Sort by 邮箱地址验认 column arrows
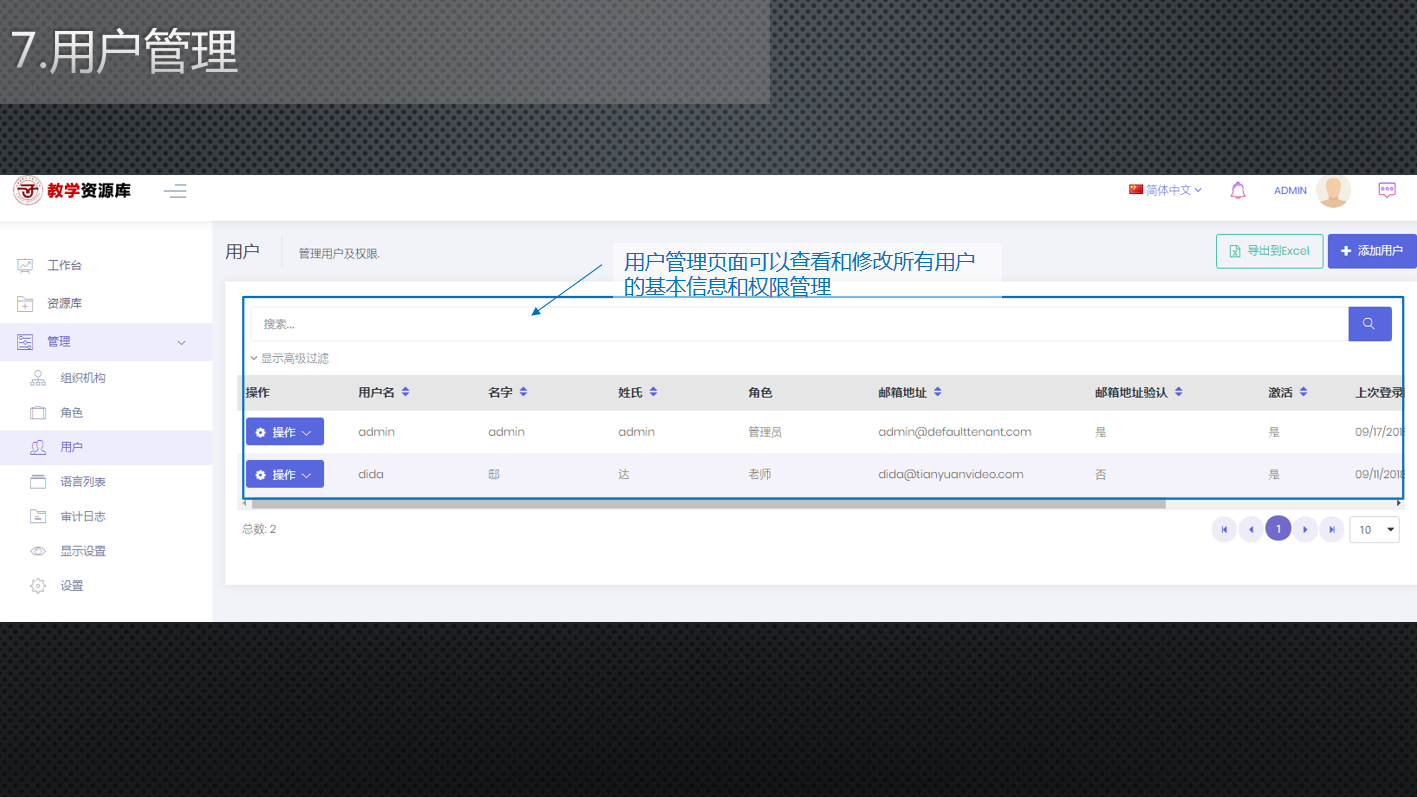1417x797 pixels. click(x=1179, y=392)
